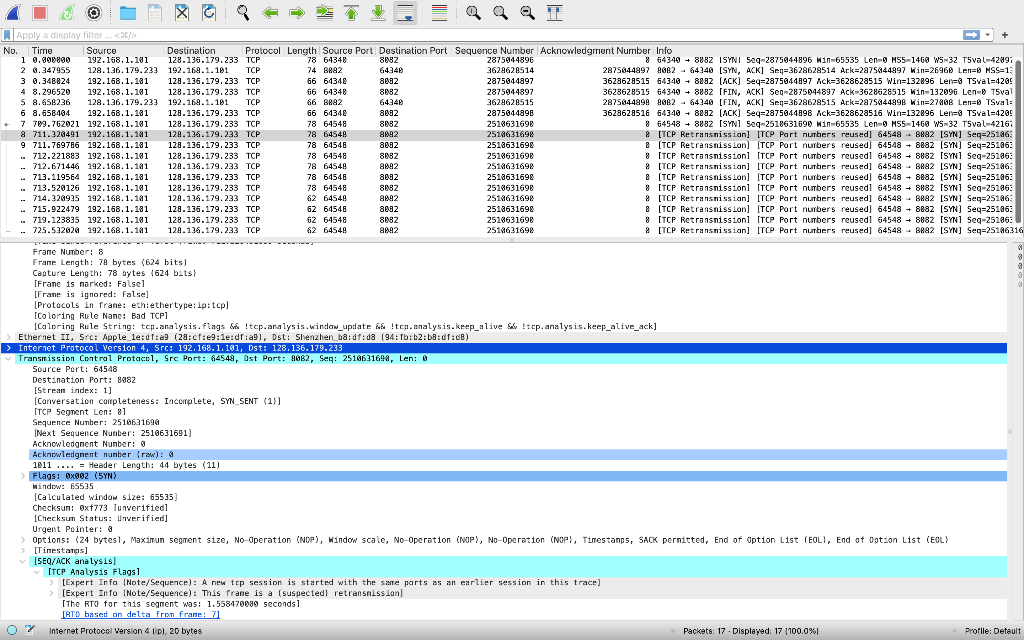Open the capture options dialog

coord(96,12)
